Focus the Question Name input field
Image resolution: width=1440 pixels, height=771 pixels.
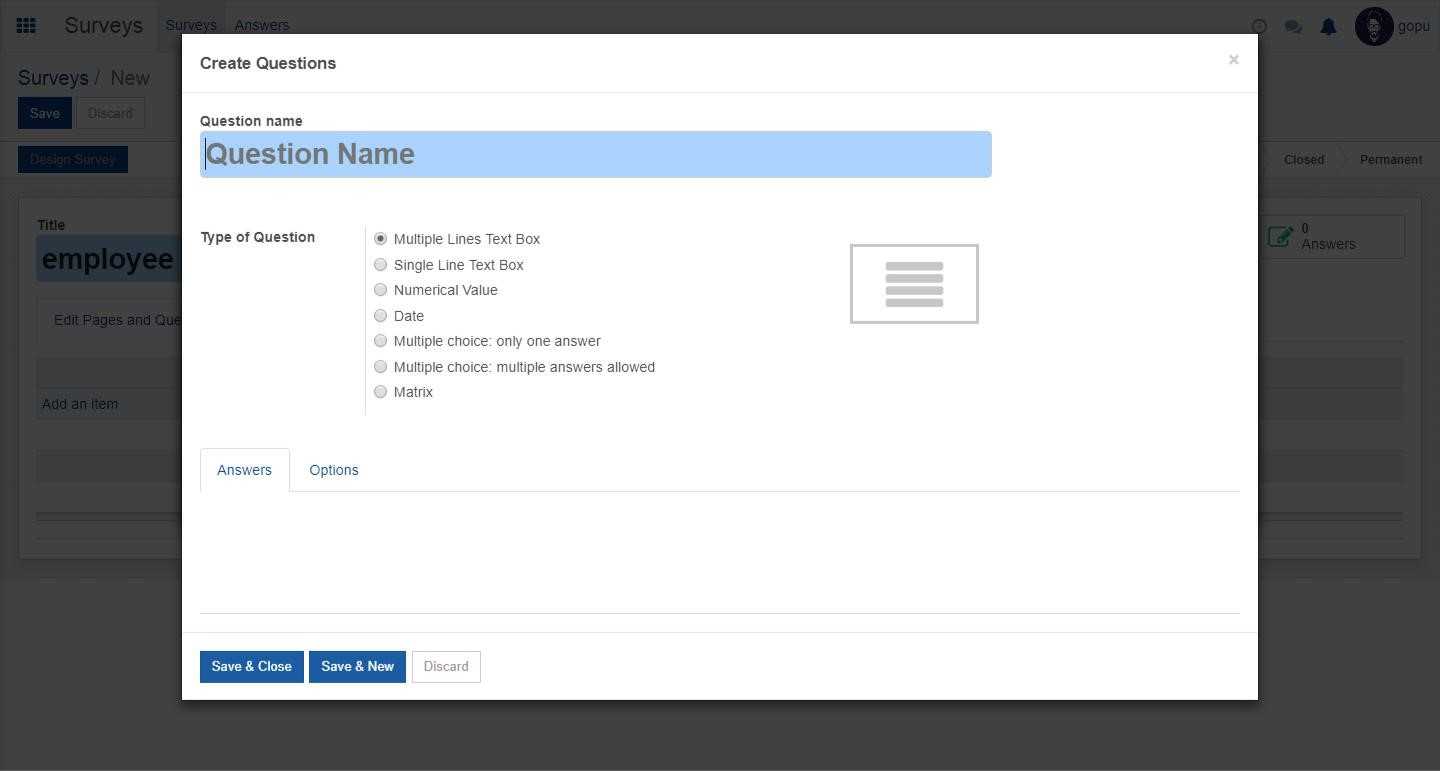(595, 154)
